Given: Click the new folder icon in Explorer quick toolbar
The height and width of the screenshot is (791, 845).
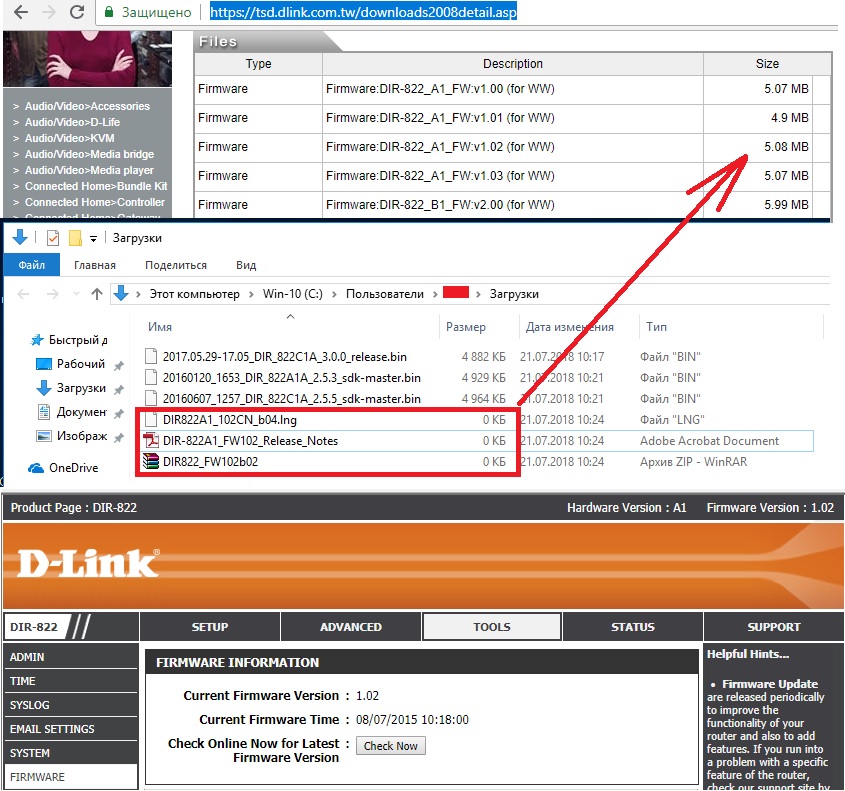Looking at the screenshot, I should (75, 238).
